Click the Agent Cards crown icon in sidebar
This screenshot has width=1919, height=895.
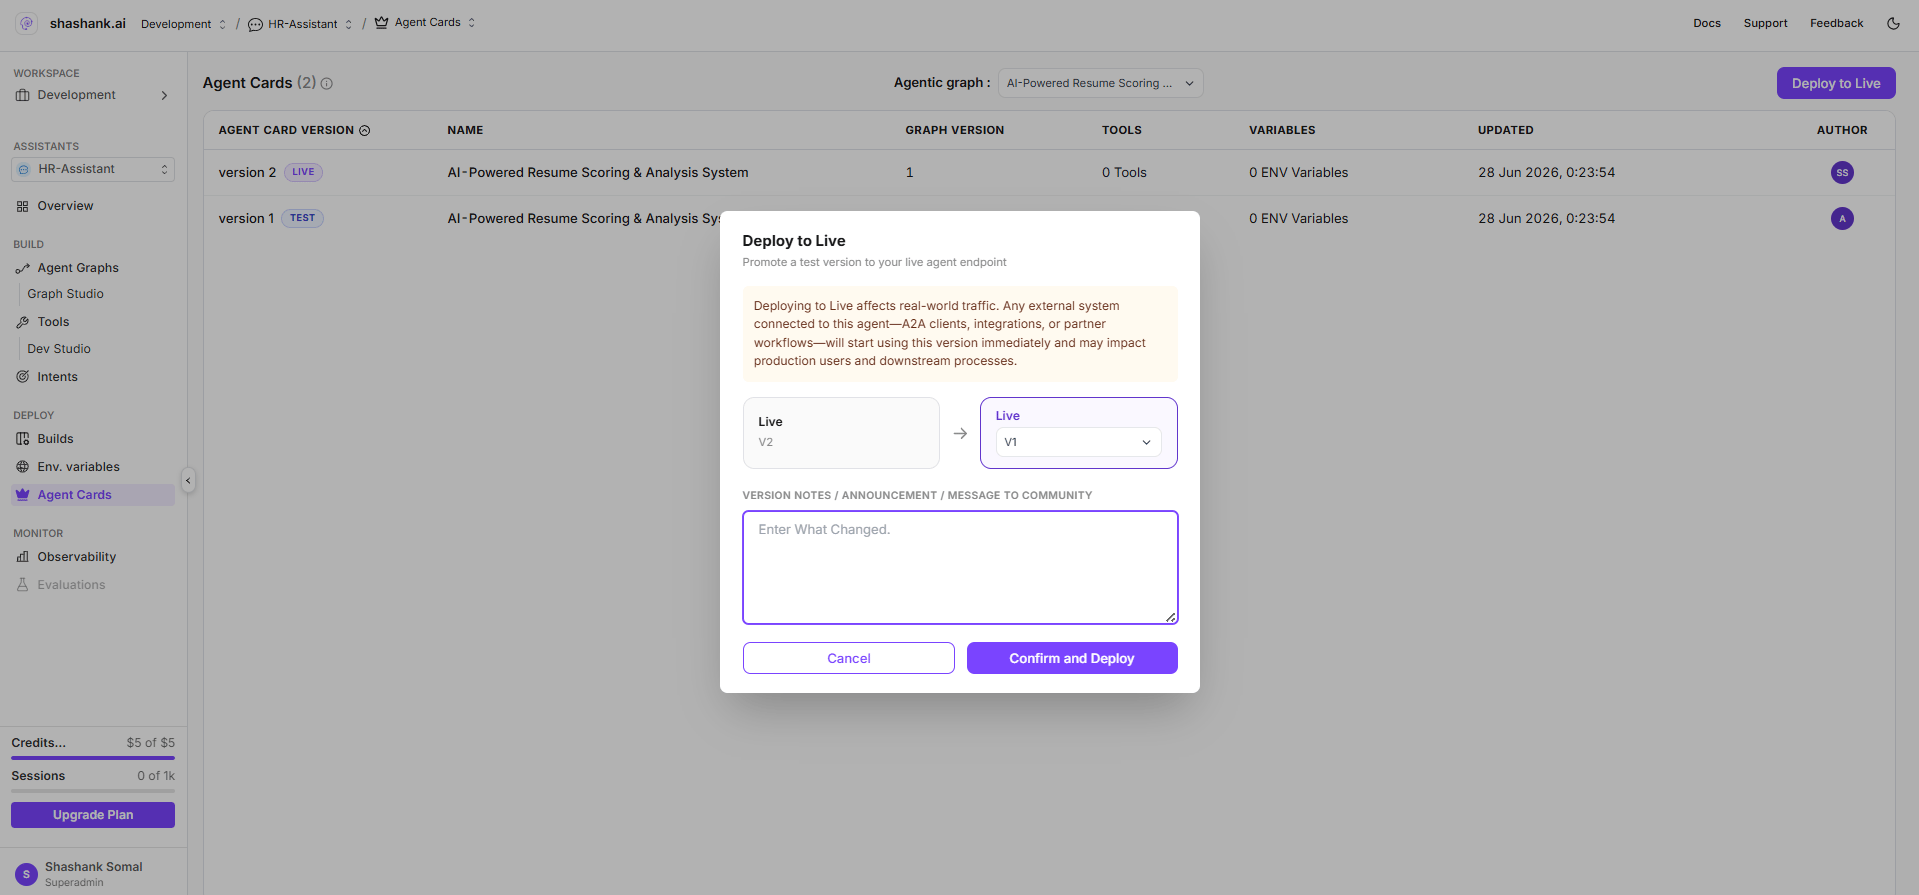point(22,495)
